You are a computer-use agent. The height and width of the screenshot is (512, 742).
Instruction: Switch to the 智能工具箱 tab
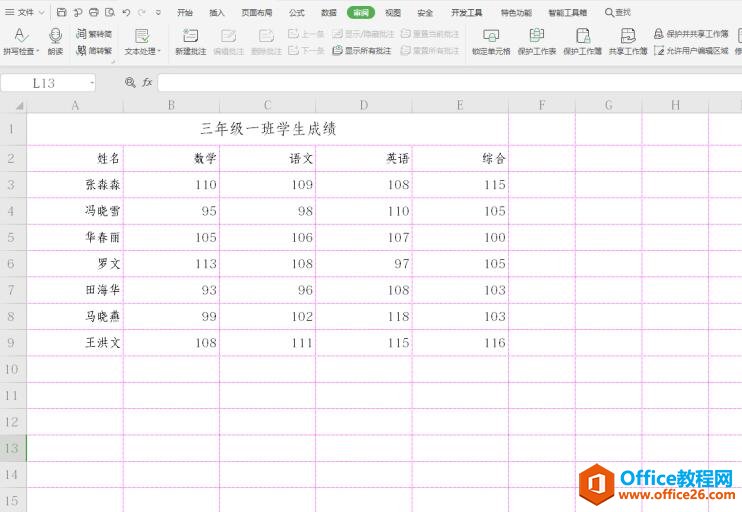coord(568,13)
